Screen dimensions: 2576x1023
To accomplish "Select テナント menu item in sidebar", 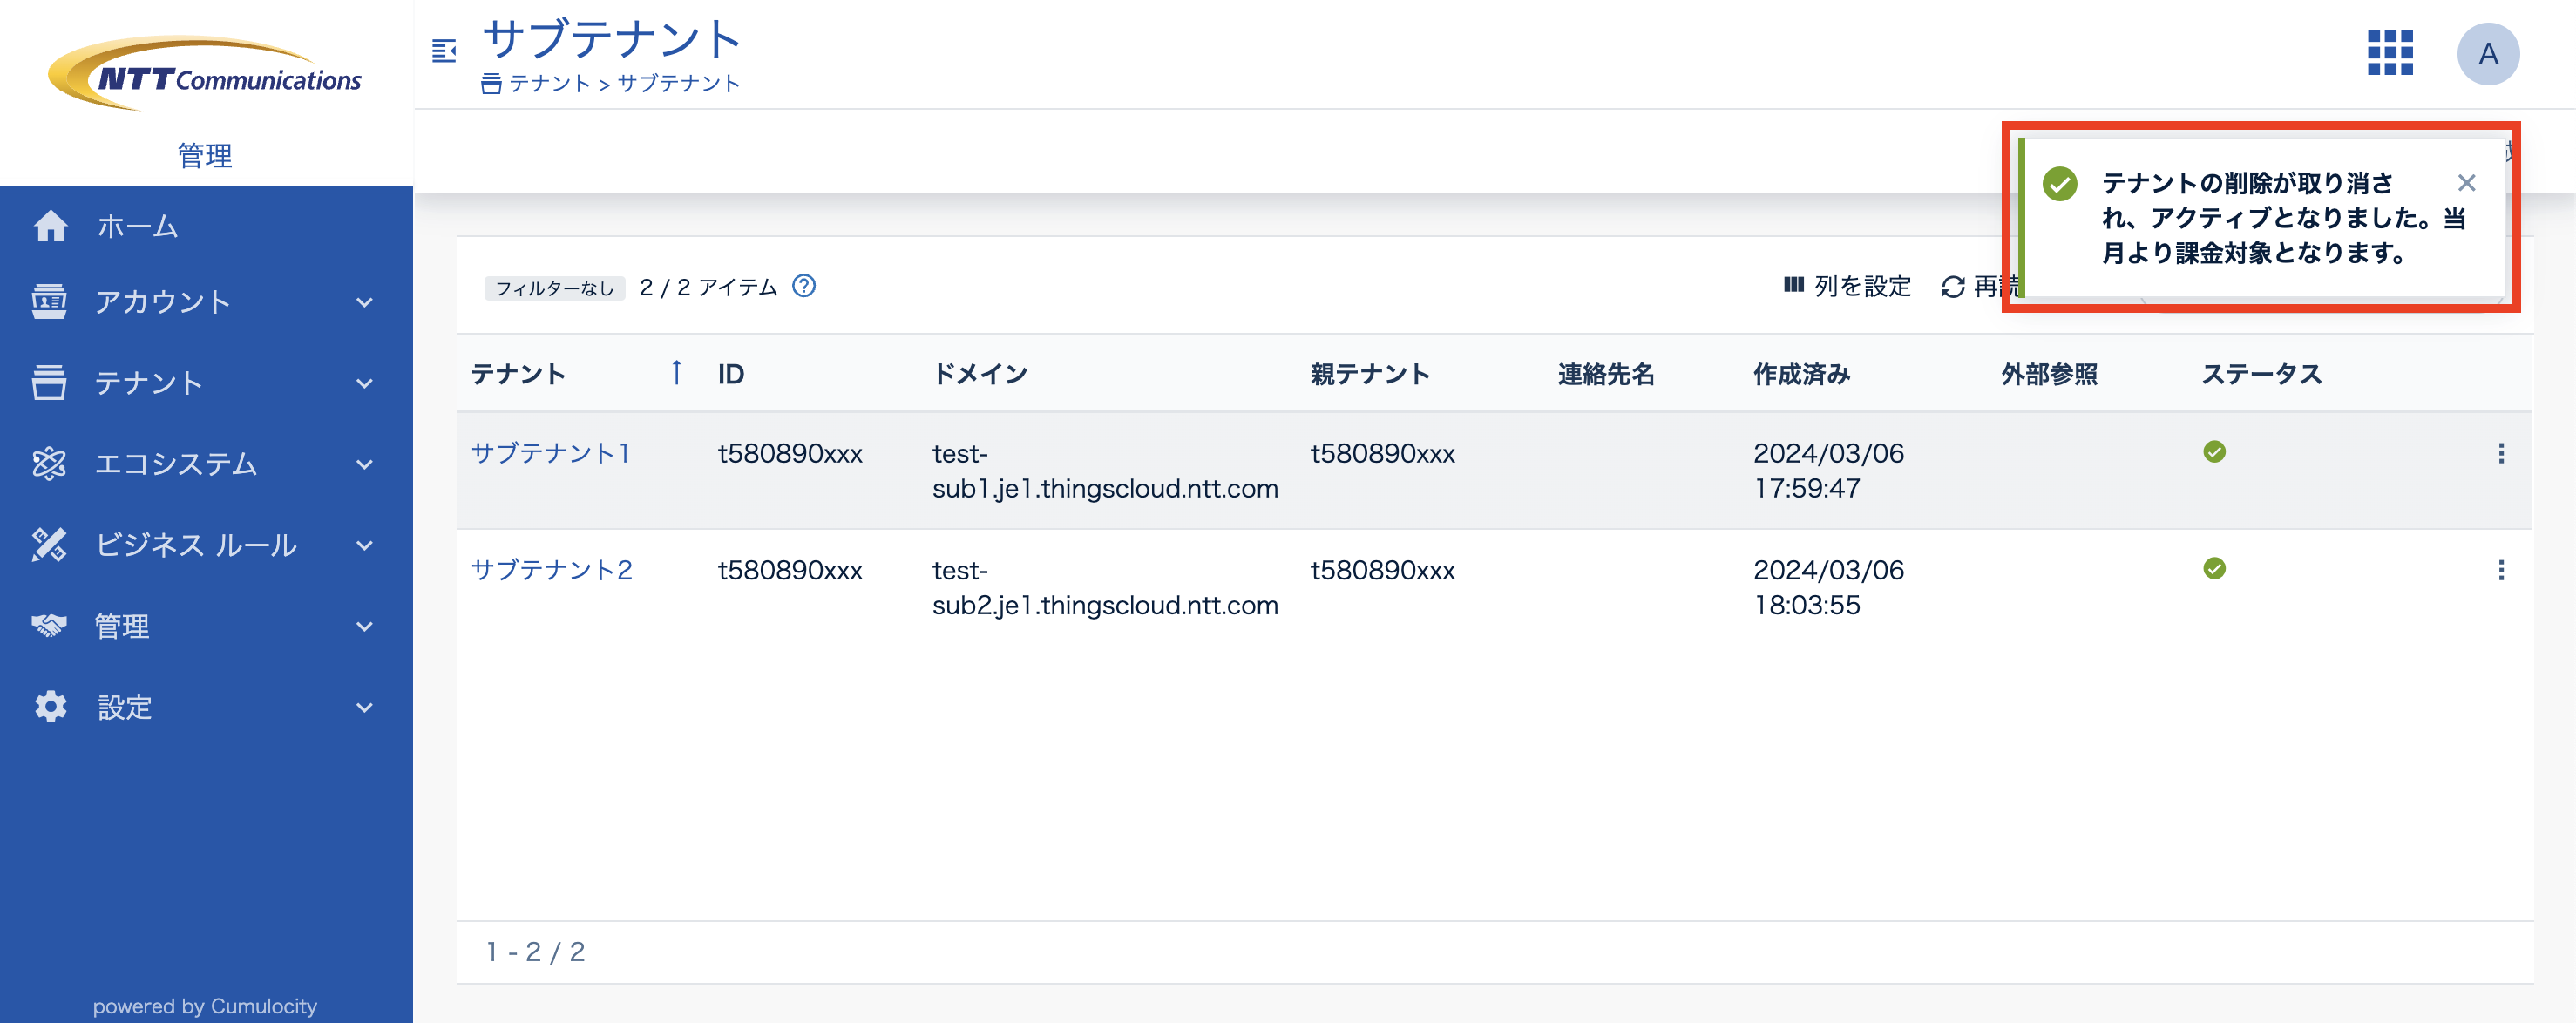I will point(149,383).
